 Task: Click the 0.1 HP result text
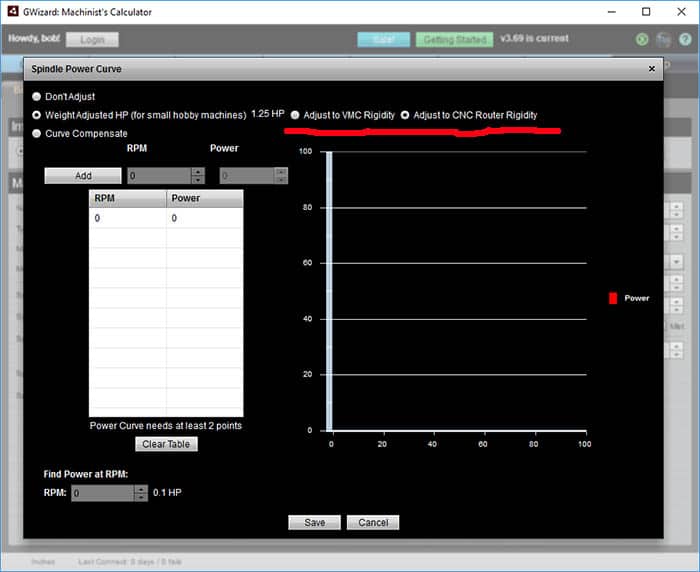167,493
